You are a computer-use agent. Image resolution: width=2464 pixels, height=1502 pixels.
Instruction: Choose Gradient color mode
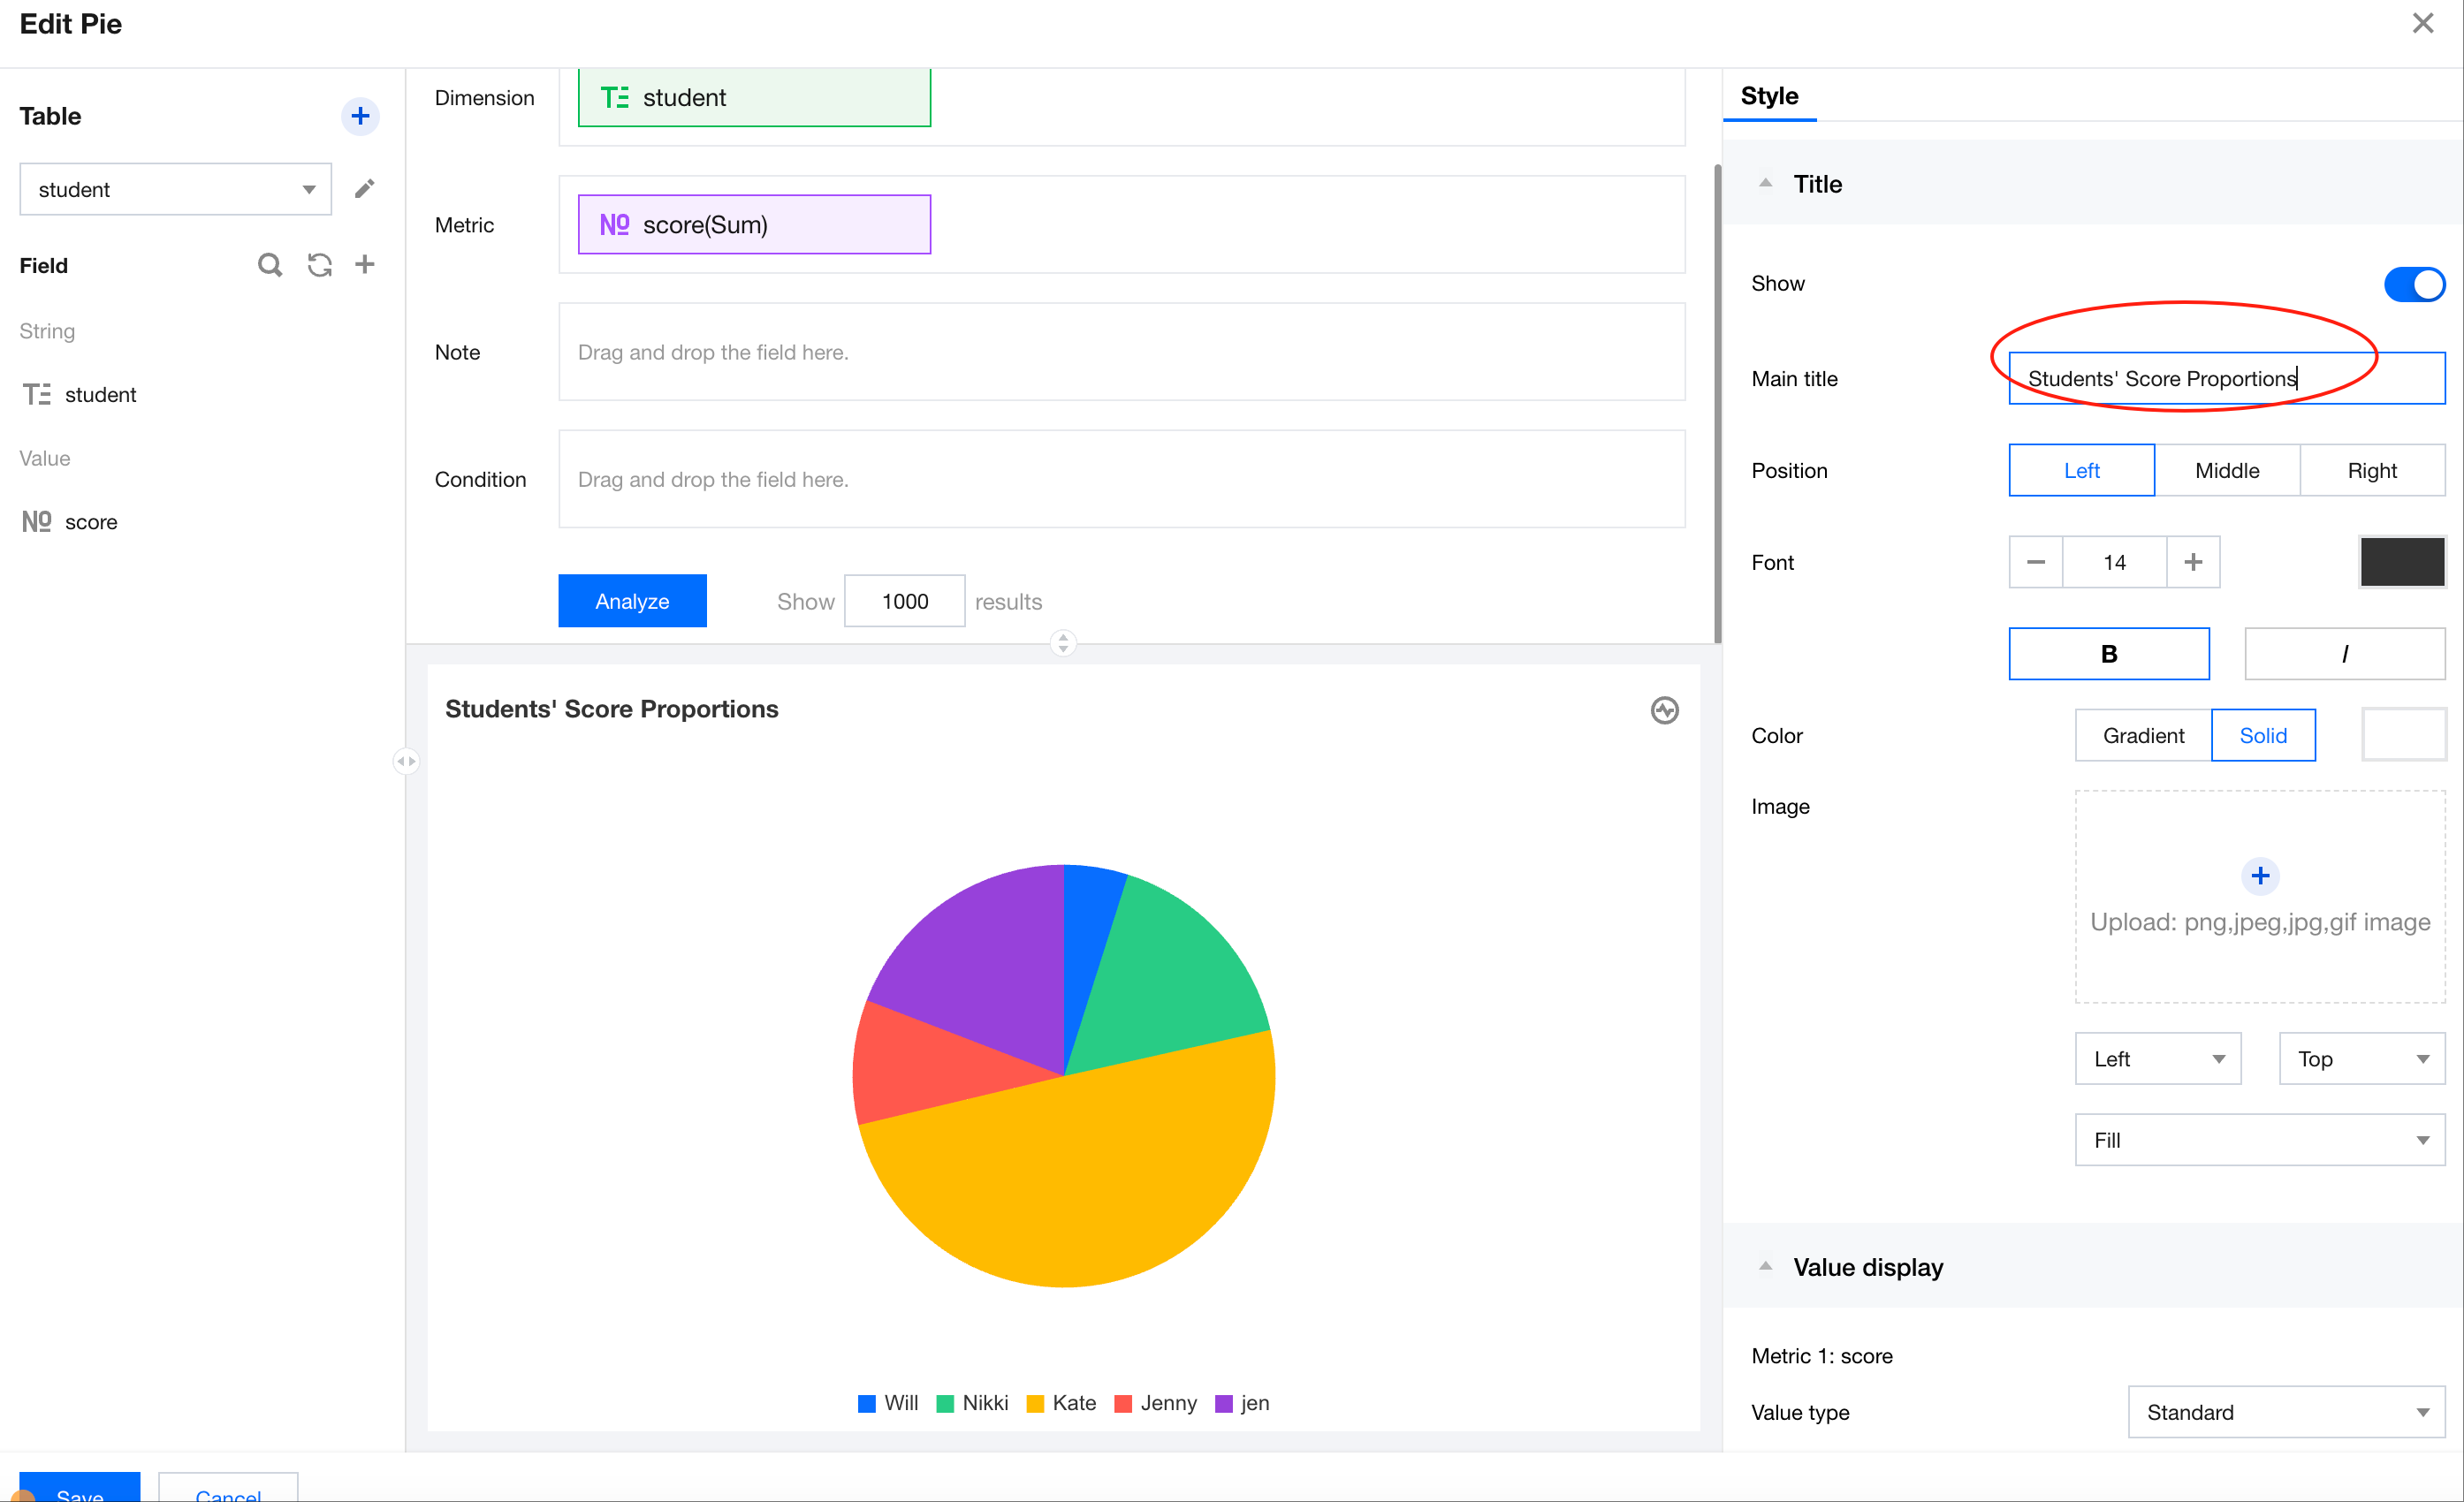tap(2142, 736)
